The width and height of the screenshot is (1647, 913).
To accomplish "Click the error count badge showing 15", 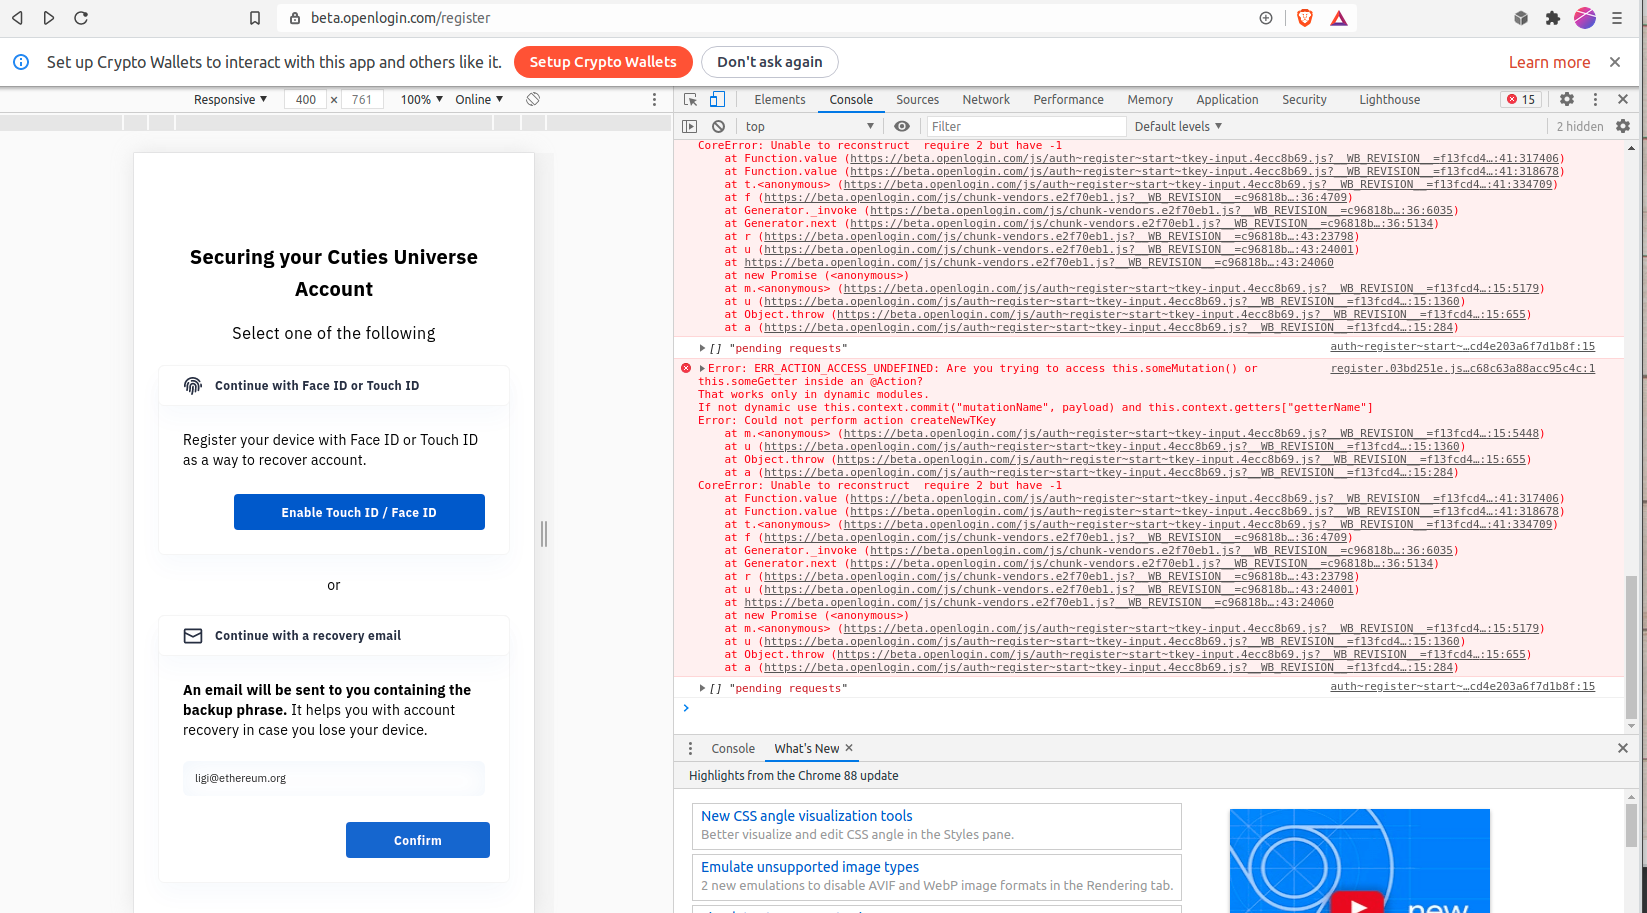I will [1520, 99].
